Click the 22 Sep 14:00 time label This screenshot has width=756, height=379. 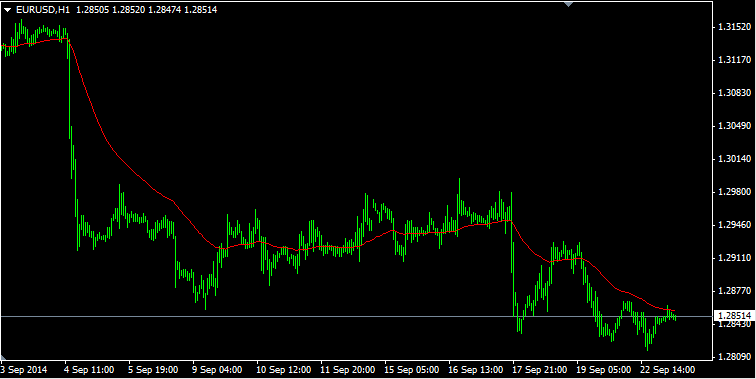pyautogui.click(x=668, y=370)
